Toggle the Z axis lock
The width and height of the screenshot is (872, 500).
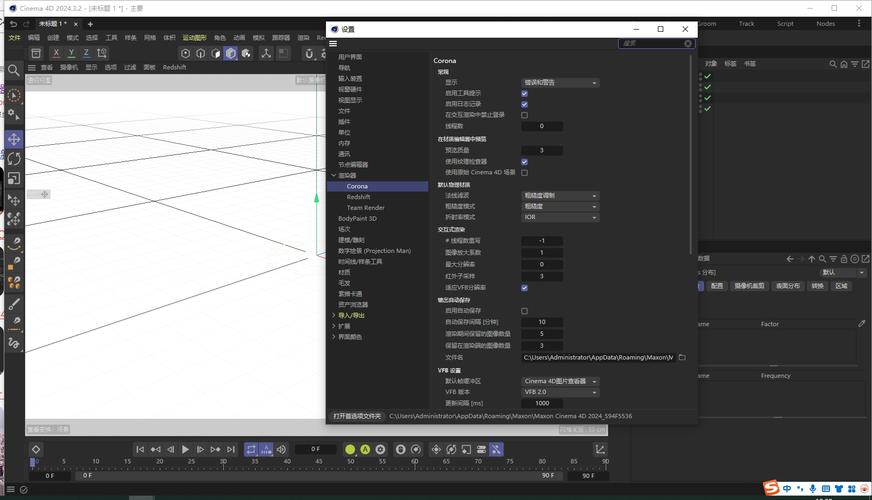(86, 53)
